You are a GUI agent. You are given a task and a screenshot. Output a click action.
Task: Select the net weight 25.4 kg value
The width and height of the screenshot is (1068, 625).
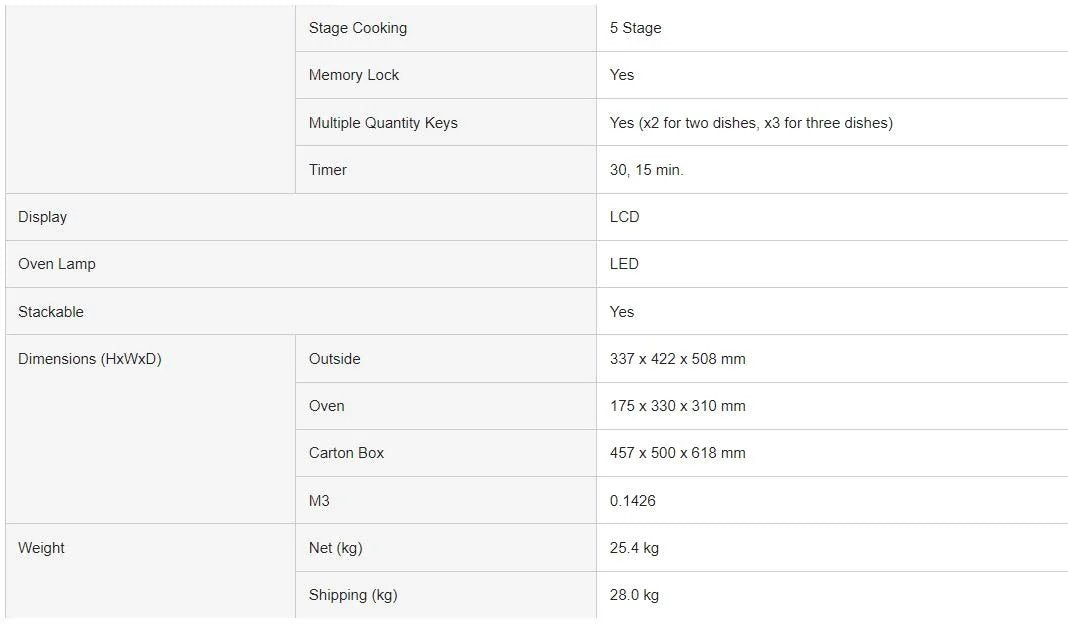click(634, 548)
